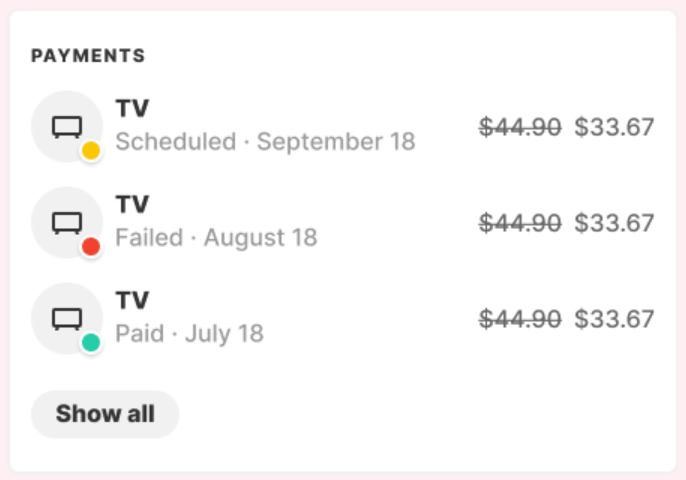The height and width of the screenshot is (480, 686).
Task: Click the TV icon for August payment
Action: (x=67, y=223)
